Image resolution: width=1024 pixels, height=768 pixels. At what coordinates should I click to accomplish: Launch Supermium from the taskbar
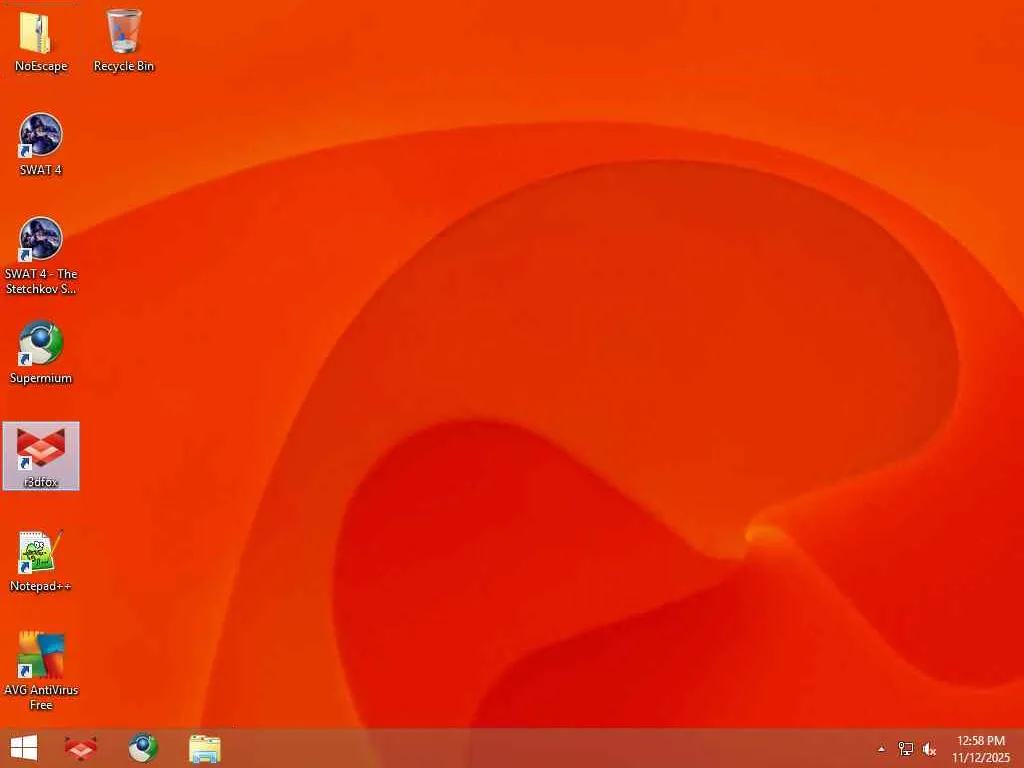pos(143,748)
